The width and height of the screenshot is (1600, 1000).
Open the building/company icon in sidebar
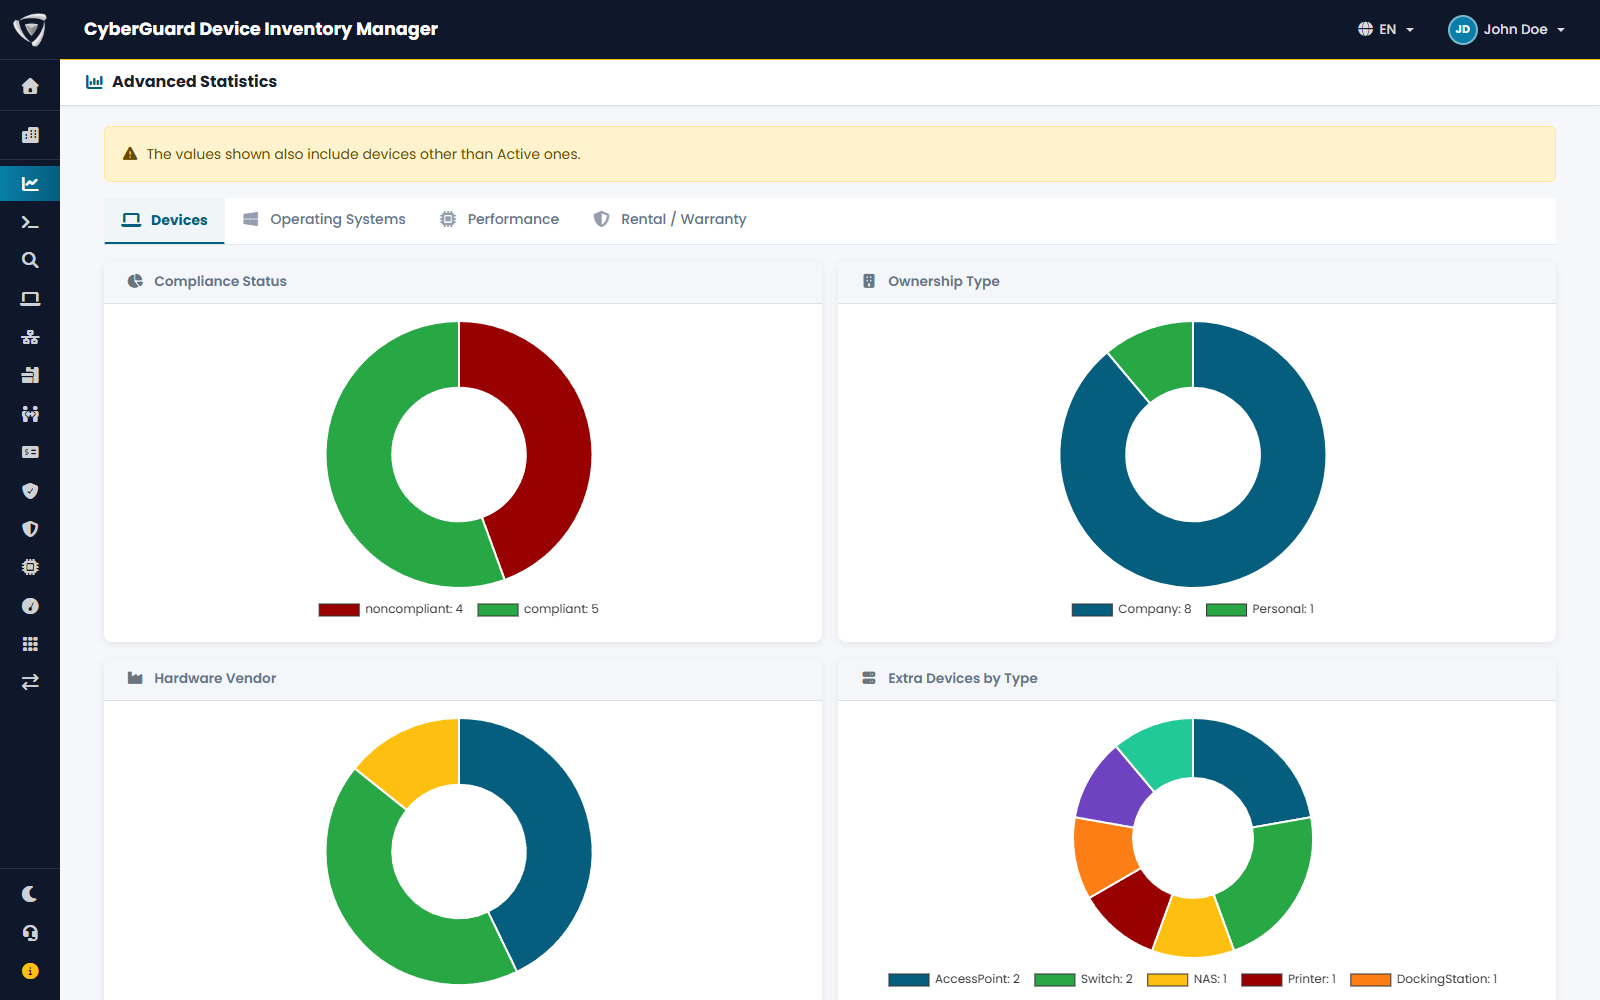pyautogui.click(x=30, y=135)
